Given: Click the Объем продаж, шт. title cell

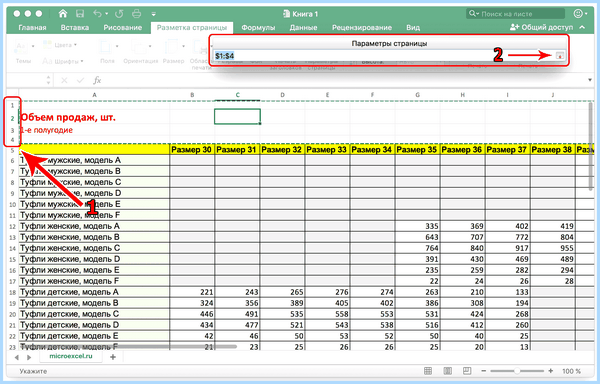Looking at the screenshot, I should (68, 117).
